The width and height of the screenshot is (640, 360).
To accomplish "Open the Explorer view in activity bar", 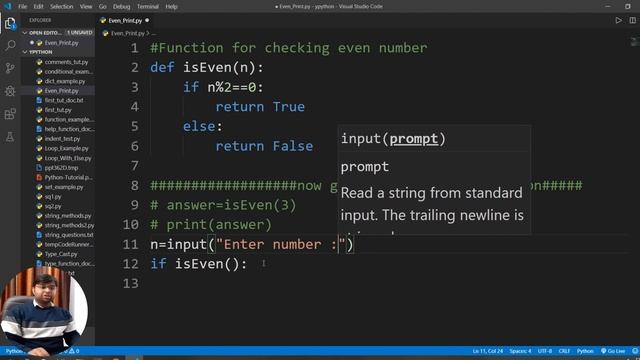I will [x=10, y=23].
